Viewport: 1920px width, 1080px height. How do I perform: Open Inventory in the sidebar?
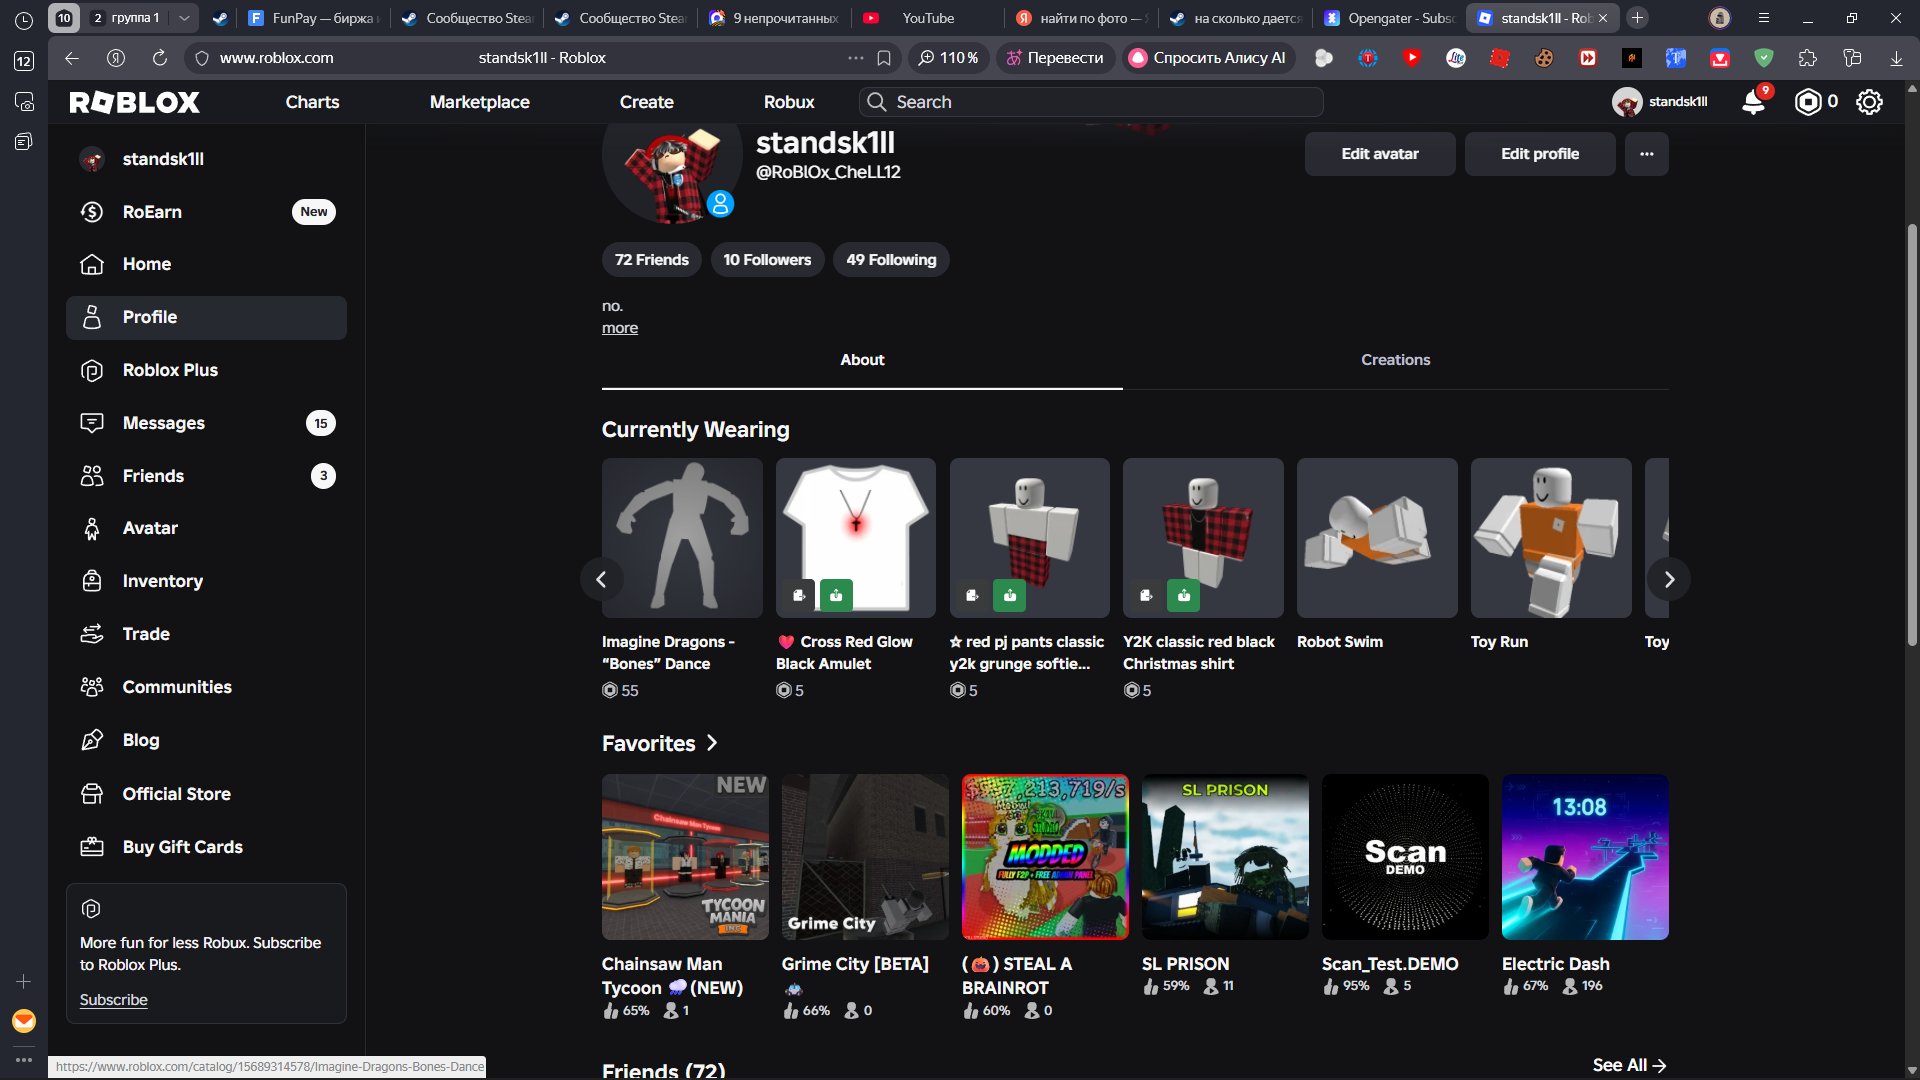(x=206, y=581)
